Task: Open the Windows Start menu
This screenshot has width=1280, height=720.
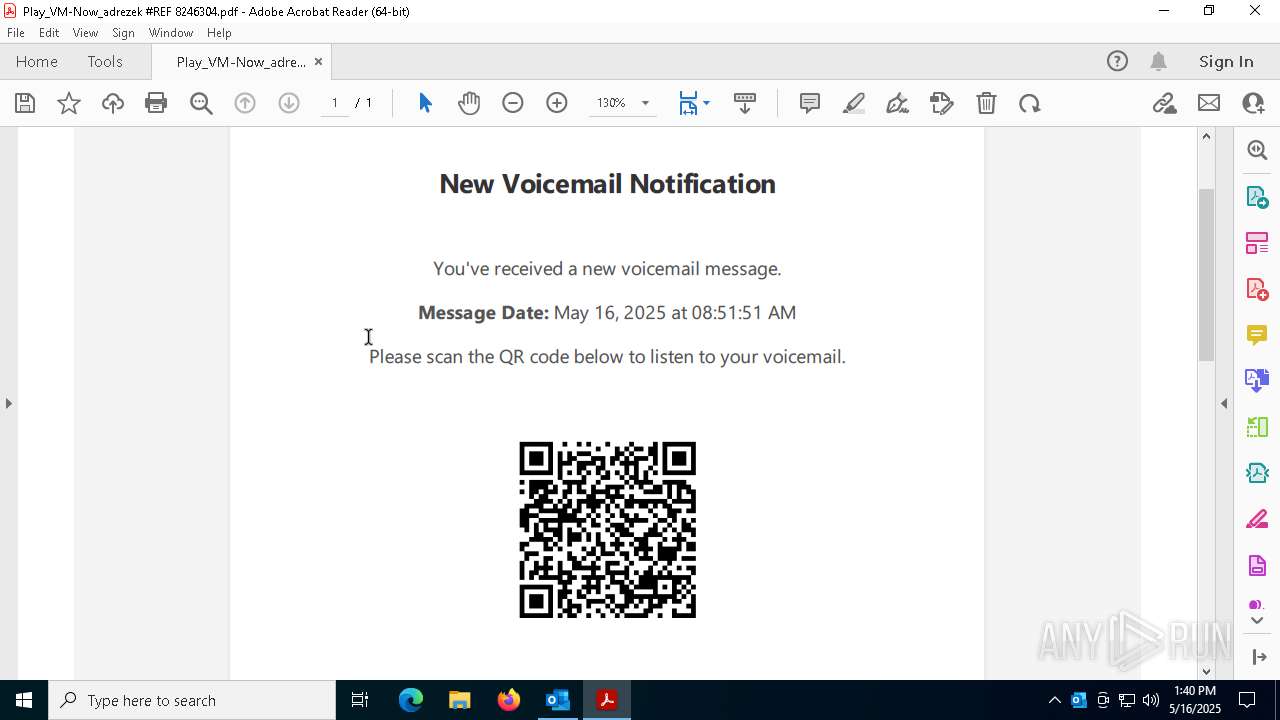Action: [24, 700]
